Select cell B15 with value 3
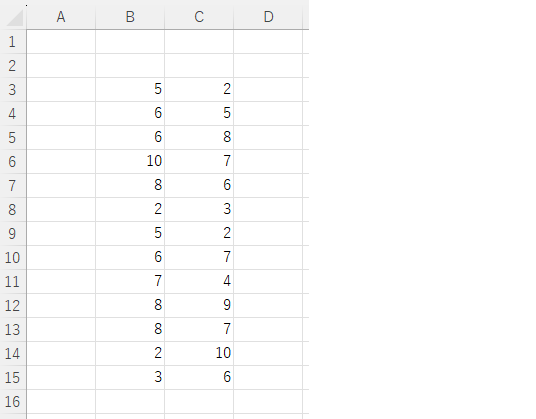 [x=130, y=377]
